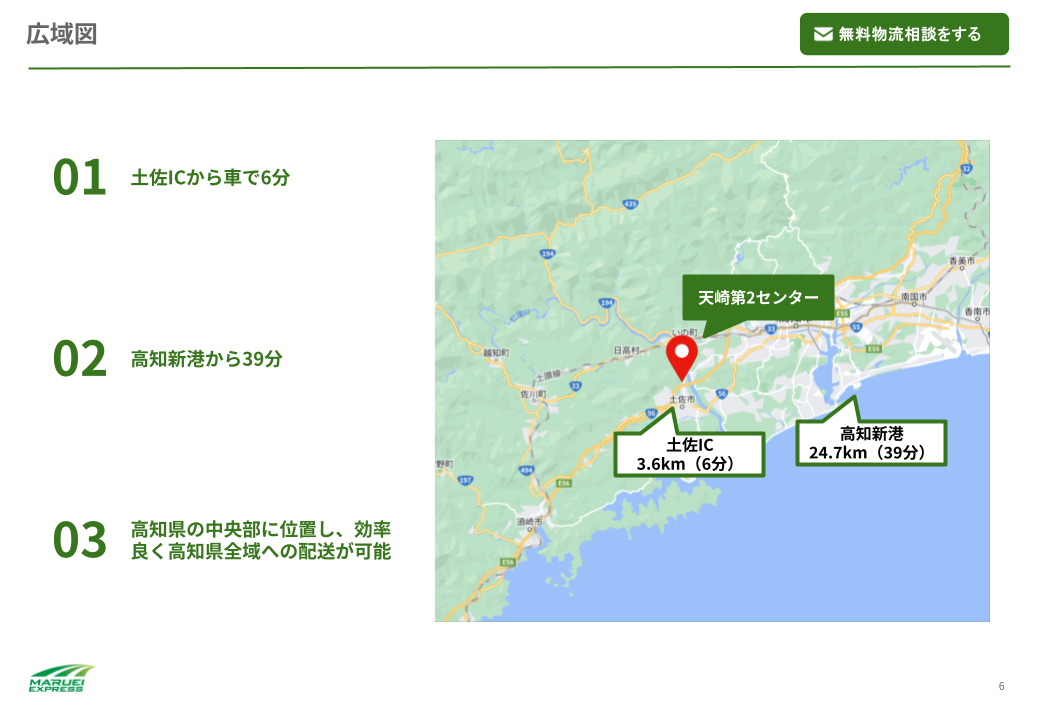Click the route 32 shield on the map

tap(966, 169)
